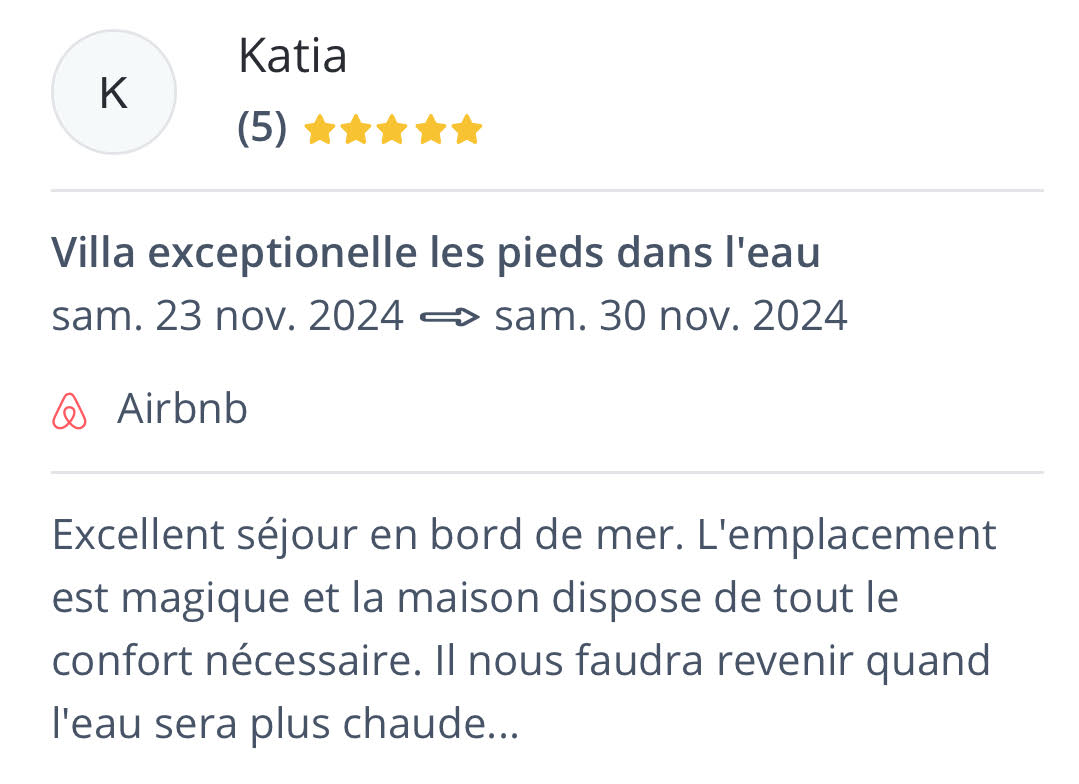This screenshot has width=1079, height=784.
Task: Open reviewer name Katia
Action: (x=292, y=56)
